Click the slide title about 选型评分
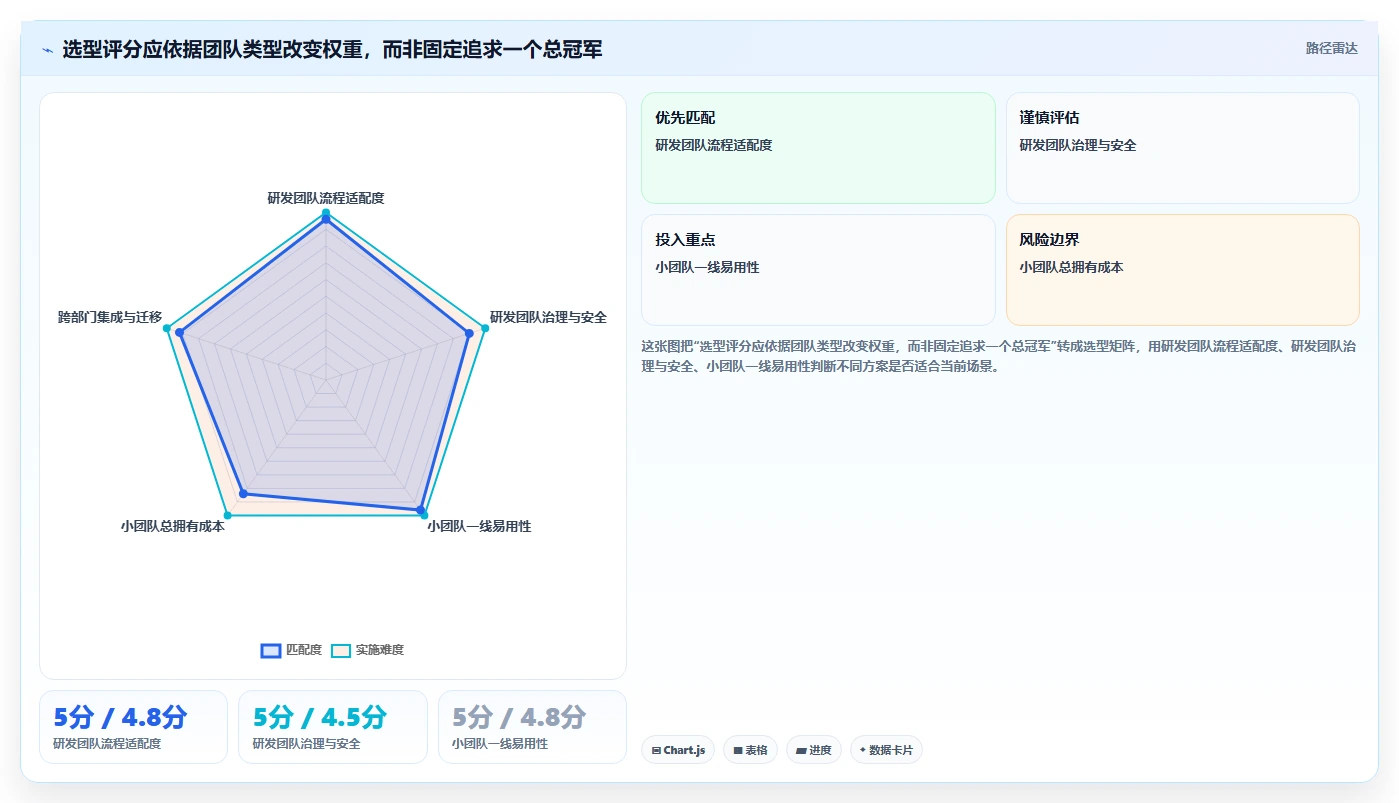Screen dimensions: 1399x803 332,49
